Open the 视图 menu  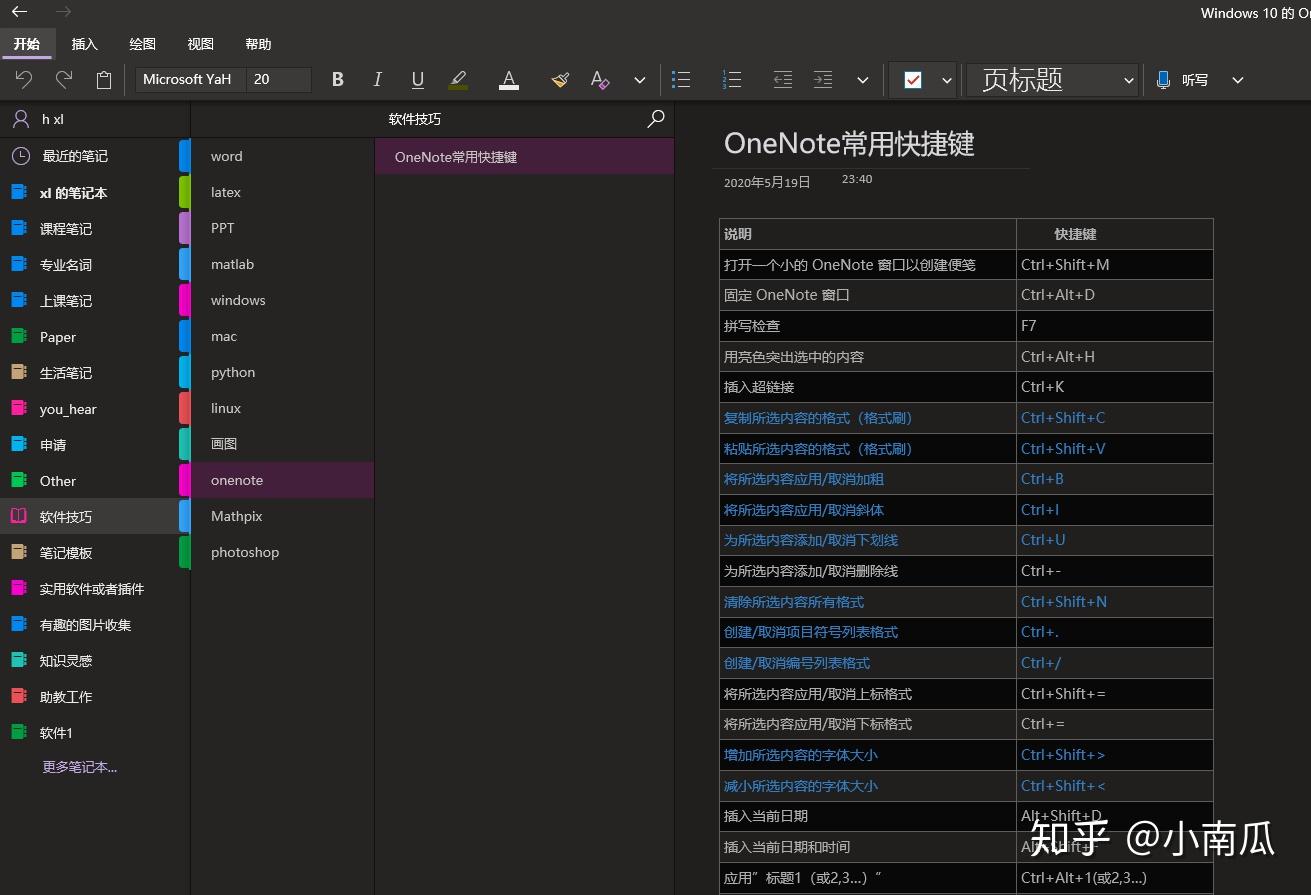(x=199, y=44)
